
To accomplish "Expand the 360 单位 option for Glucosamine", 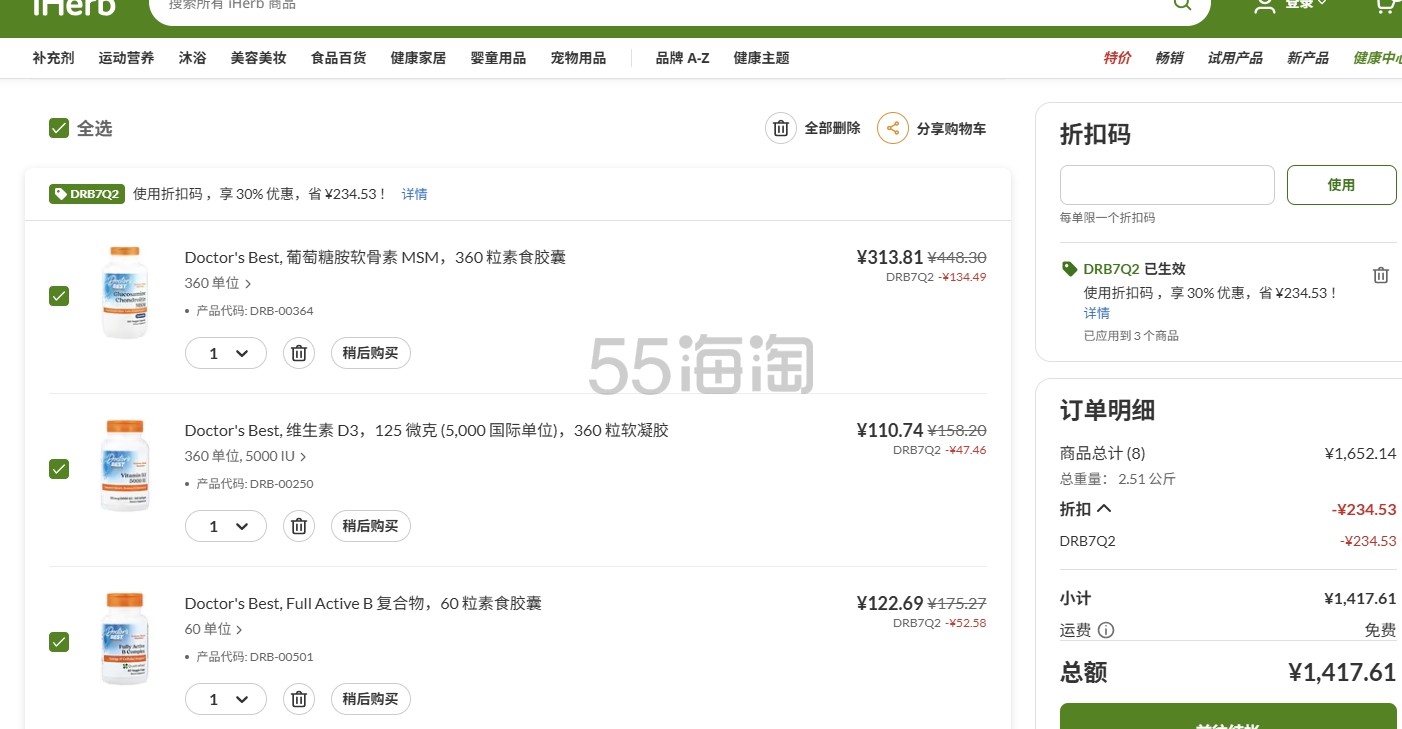I will pos(218,283).
